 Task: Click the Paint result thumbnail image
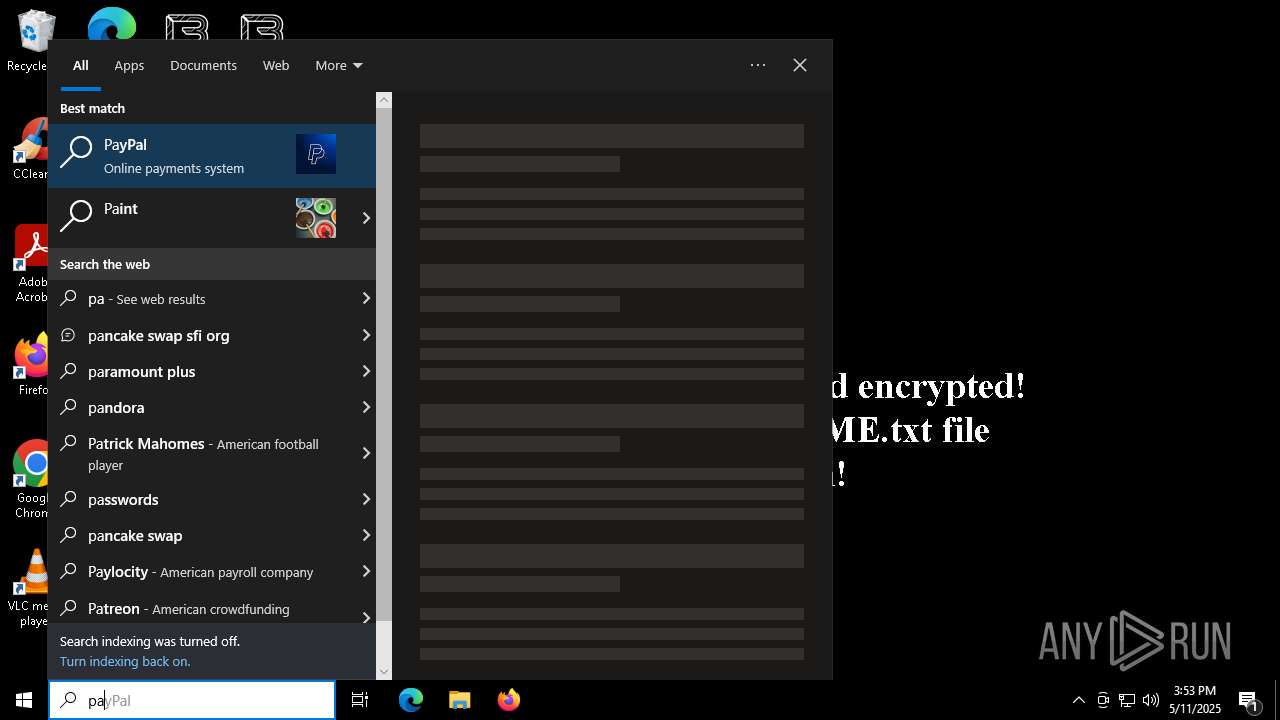click(316, 218)
